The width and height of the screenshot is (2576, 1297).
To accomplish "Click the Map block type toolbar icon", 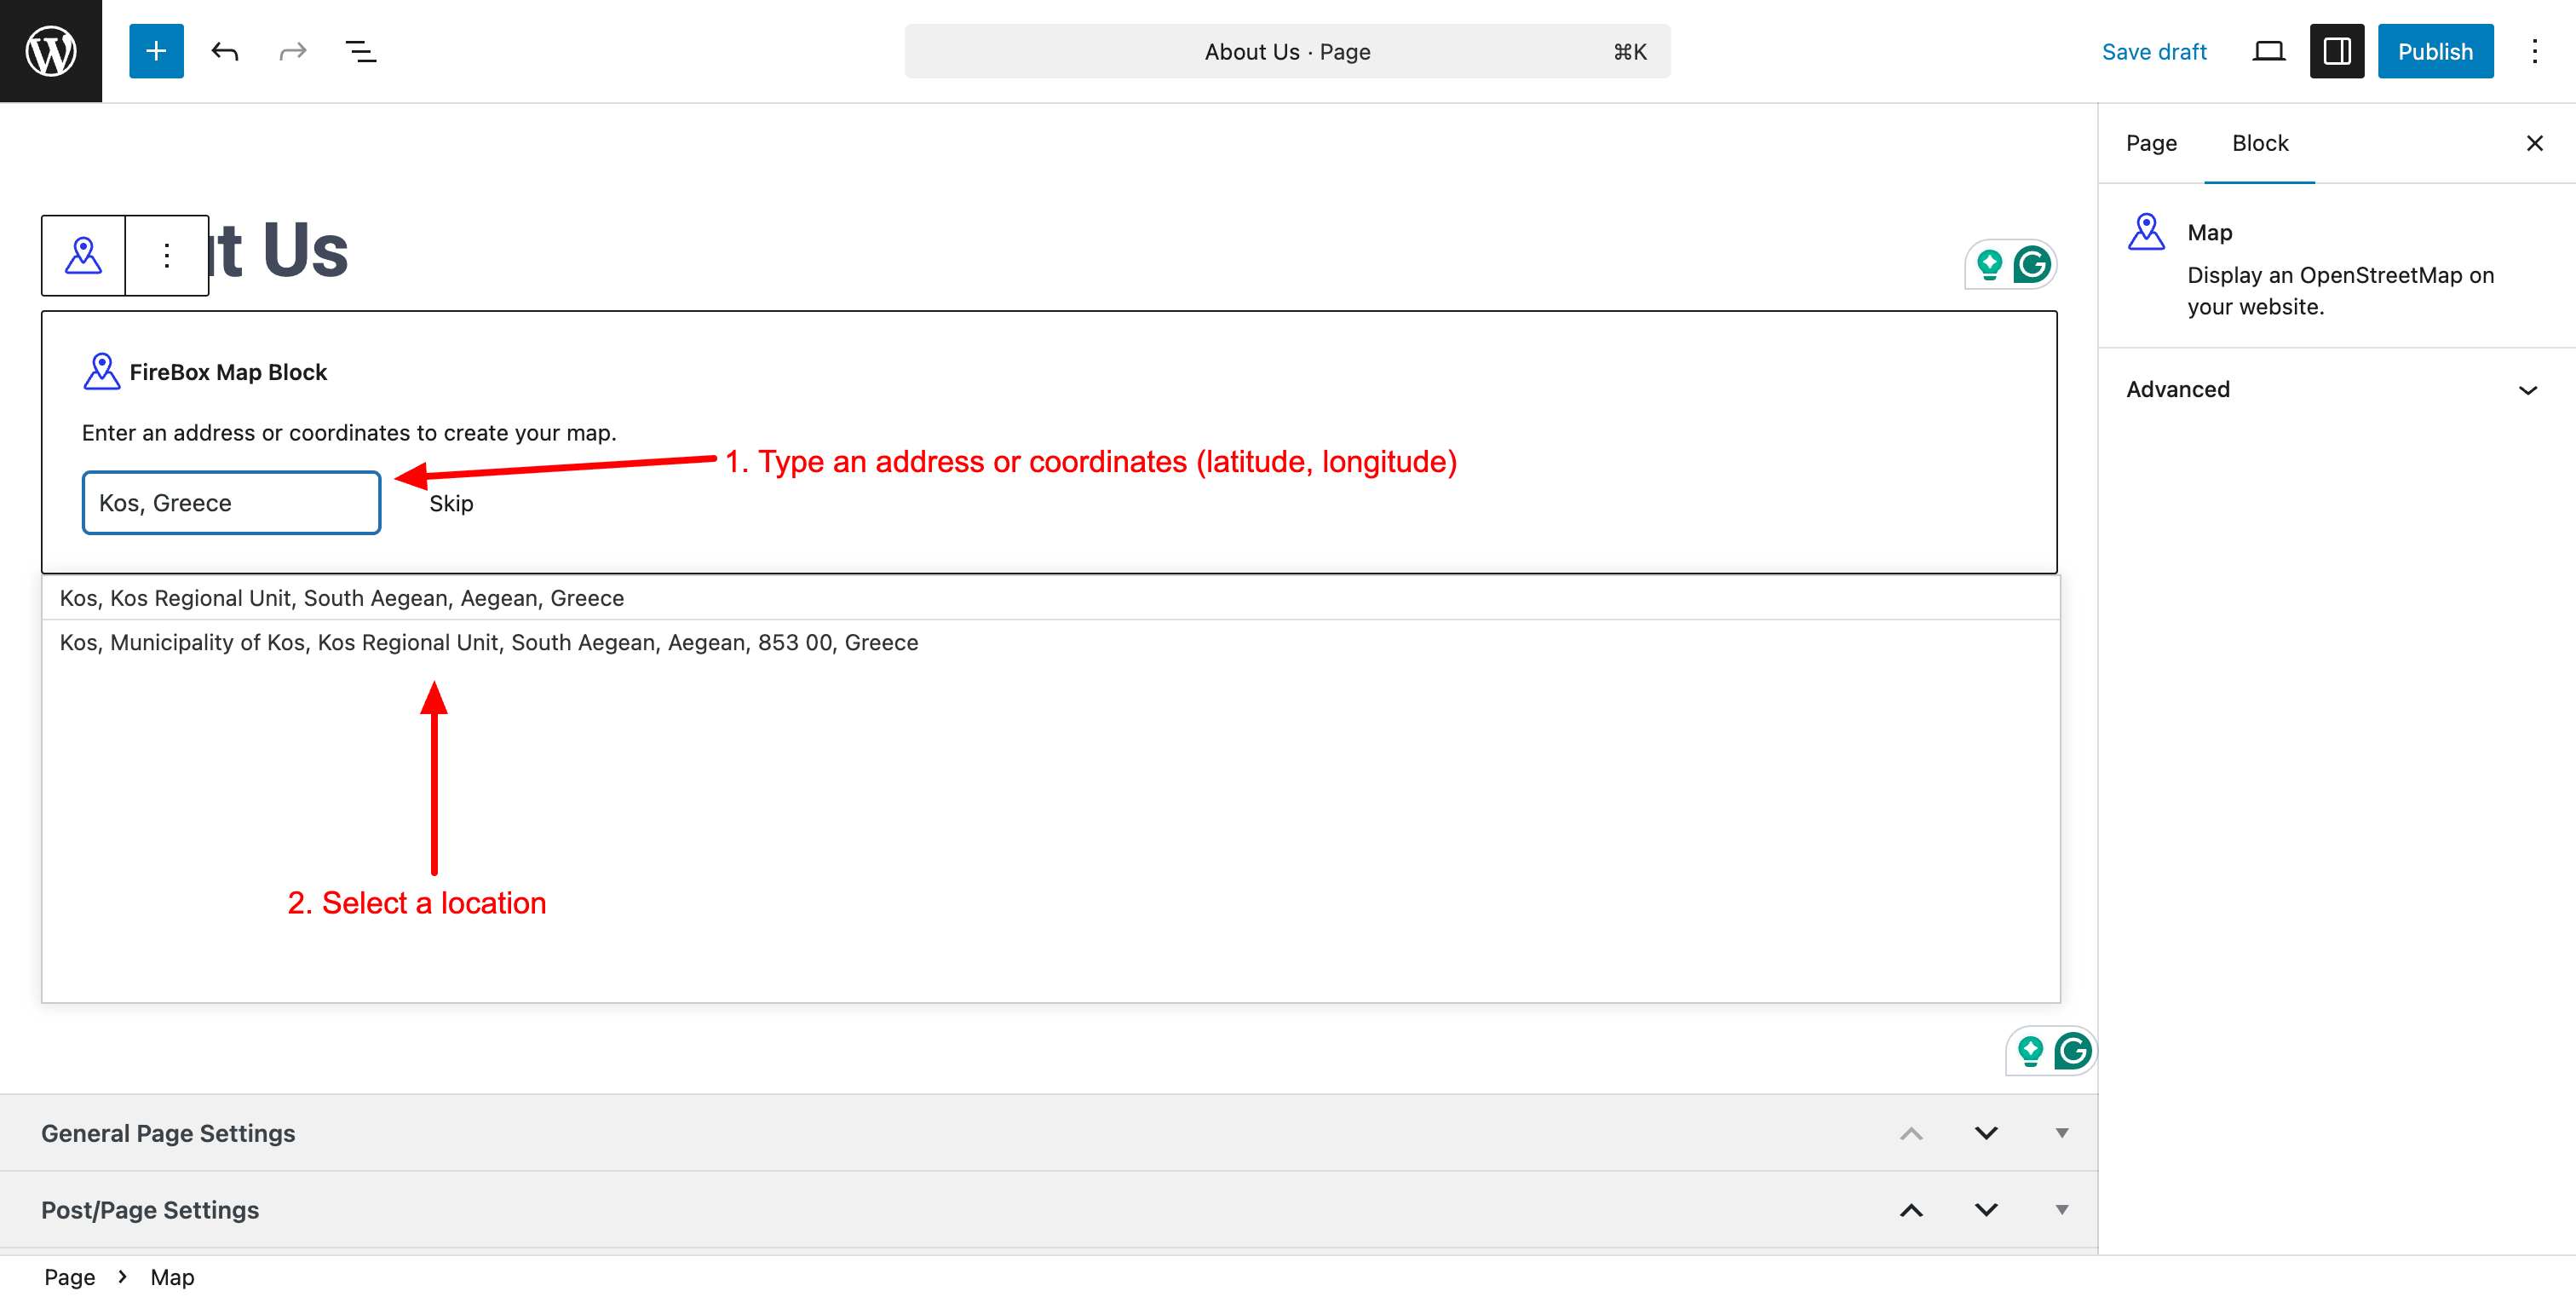I will tap(84, 255).
